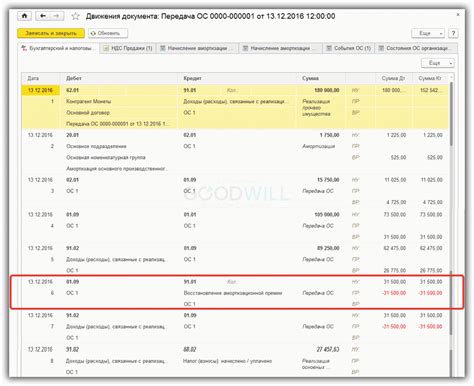Navigate back with the left arrow
Viewport: 474px width, 386px height.
coord(42,16)
